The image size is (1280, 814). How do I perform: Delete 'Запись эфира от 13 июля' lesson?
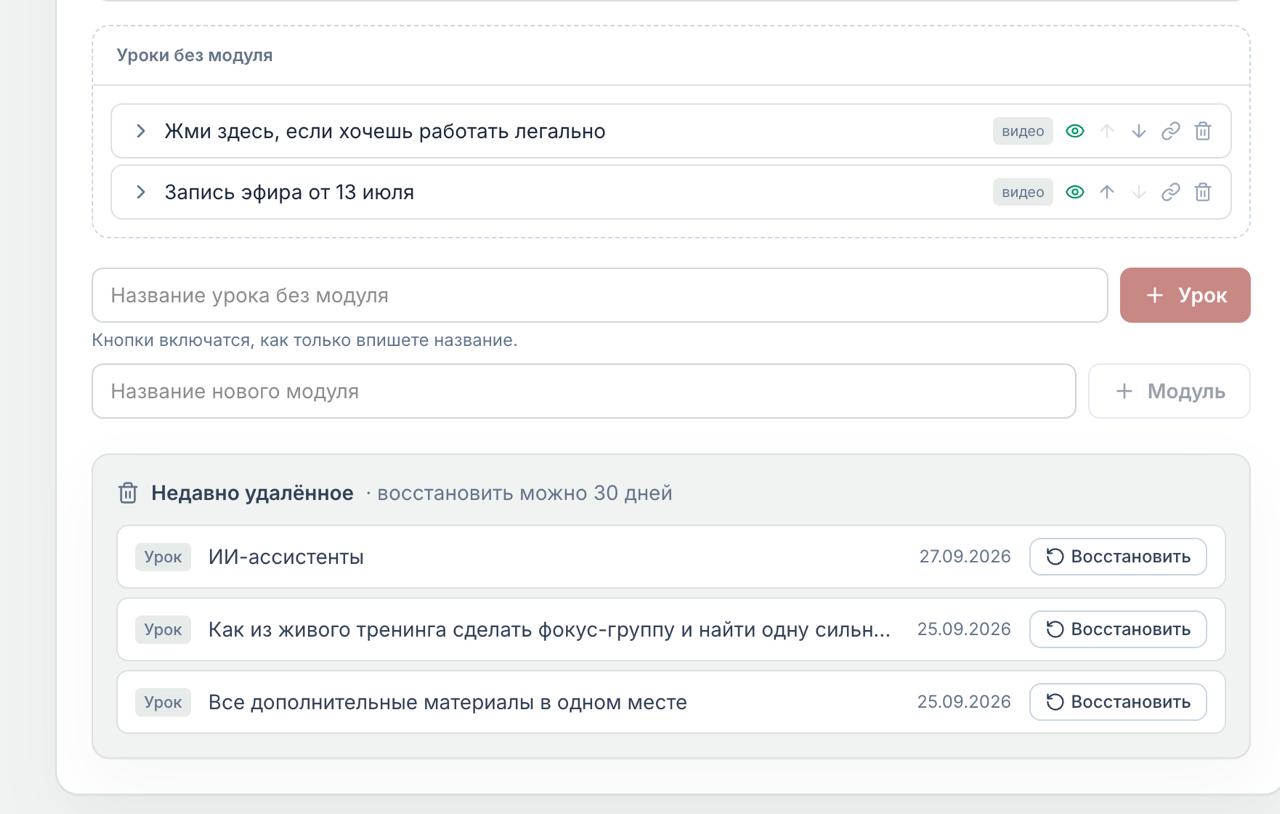point(1203,192)
